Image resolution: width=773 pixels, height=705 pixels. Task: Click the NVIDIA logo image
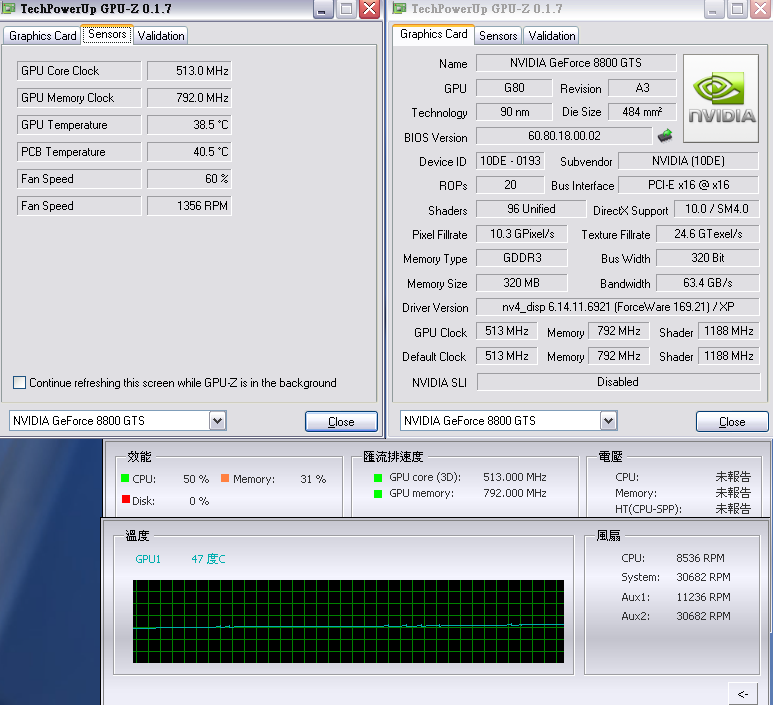tap(720, 98)
